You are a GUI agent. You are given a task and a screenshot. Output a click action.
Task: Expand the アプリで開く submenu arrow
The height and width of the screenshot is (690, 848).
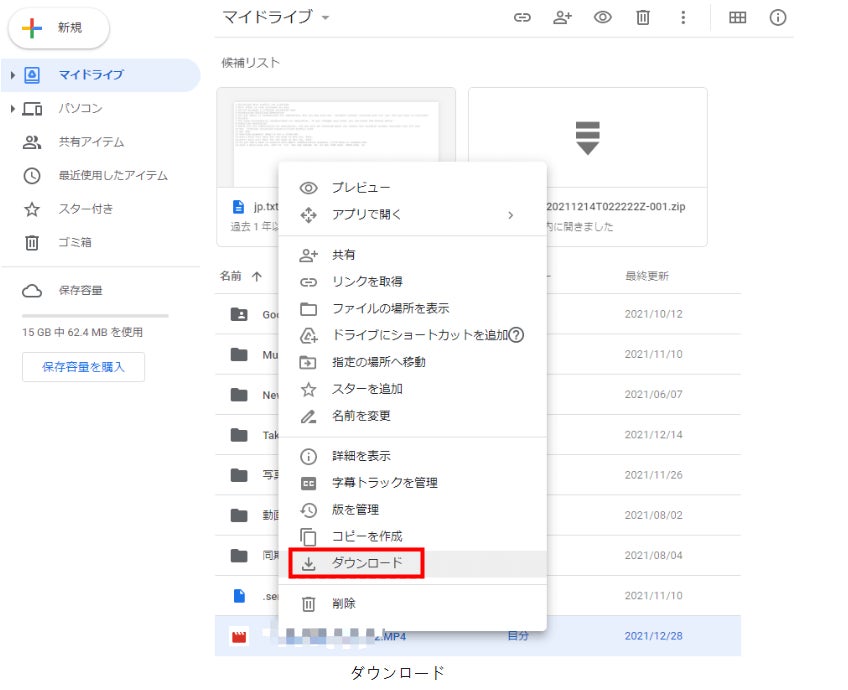coord(511,215)
